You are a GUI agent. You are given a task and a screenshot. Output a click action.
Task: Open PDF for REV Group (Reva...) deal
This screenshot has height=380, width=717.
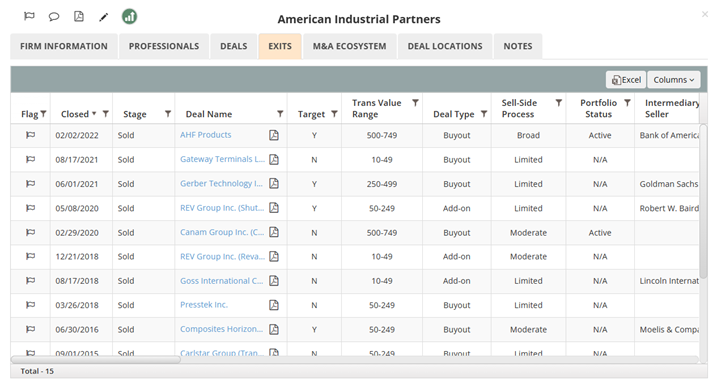point(274,256)
